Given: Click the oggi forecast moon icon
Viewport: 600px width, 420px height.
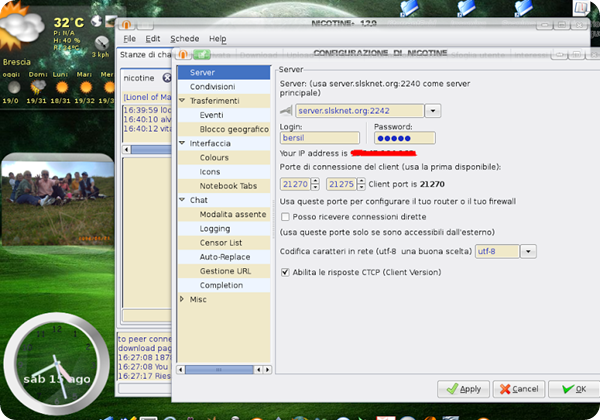Looking at the screenshot, I should pyautogui.click(x=14, y=87).
